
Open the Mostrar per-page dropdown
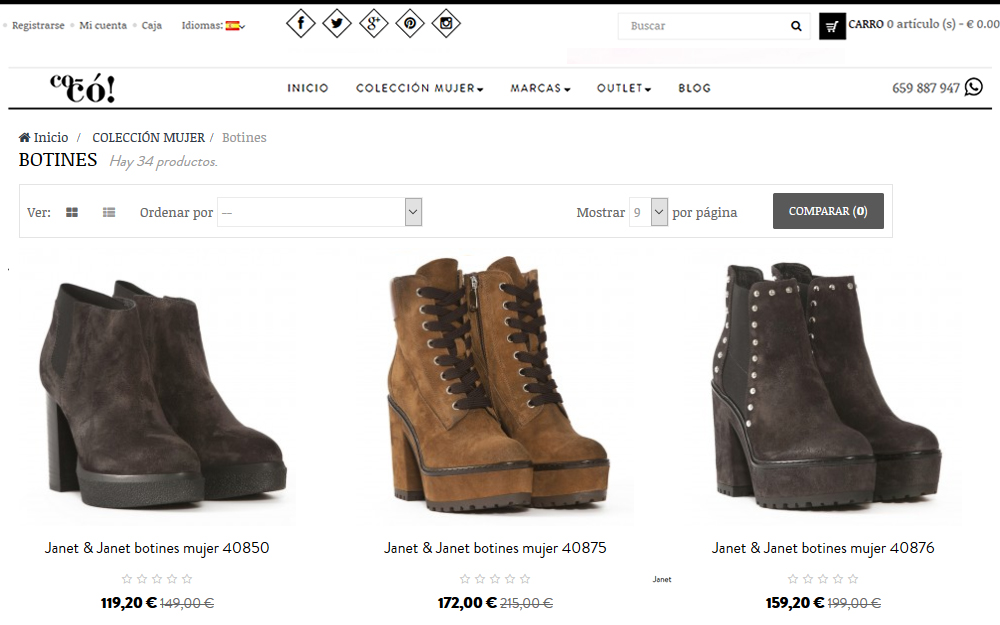[648, 212]
